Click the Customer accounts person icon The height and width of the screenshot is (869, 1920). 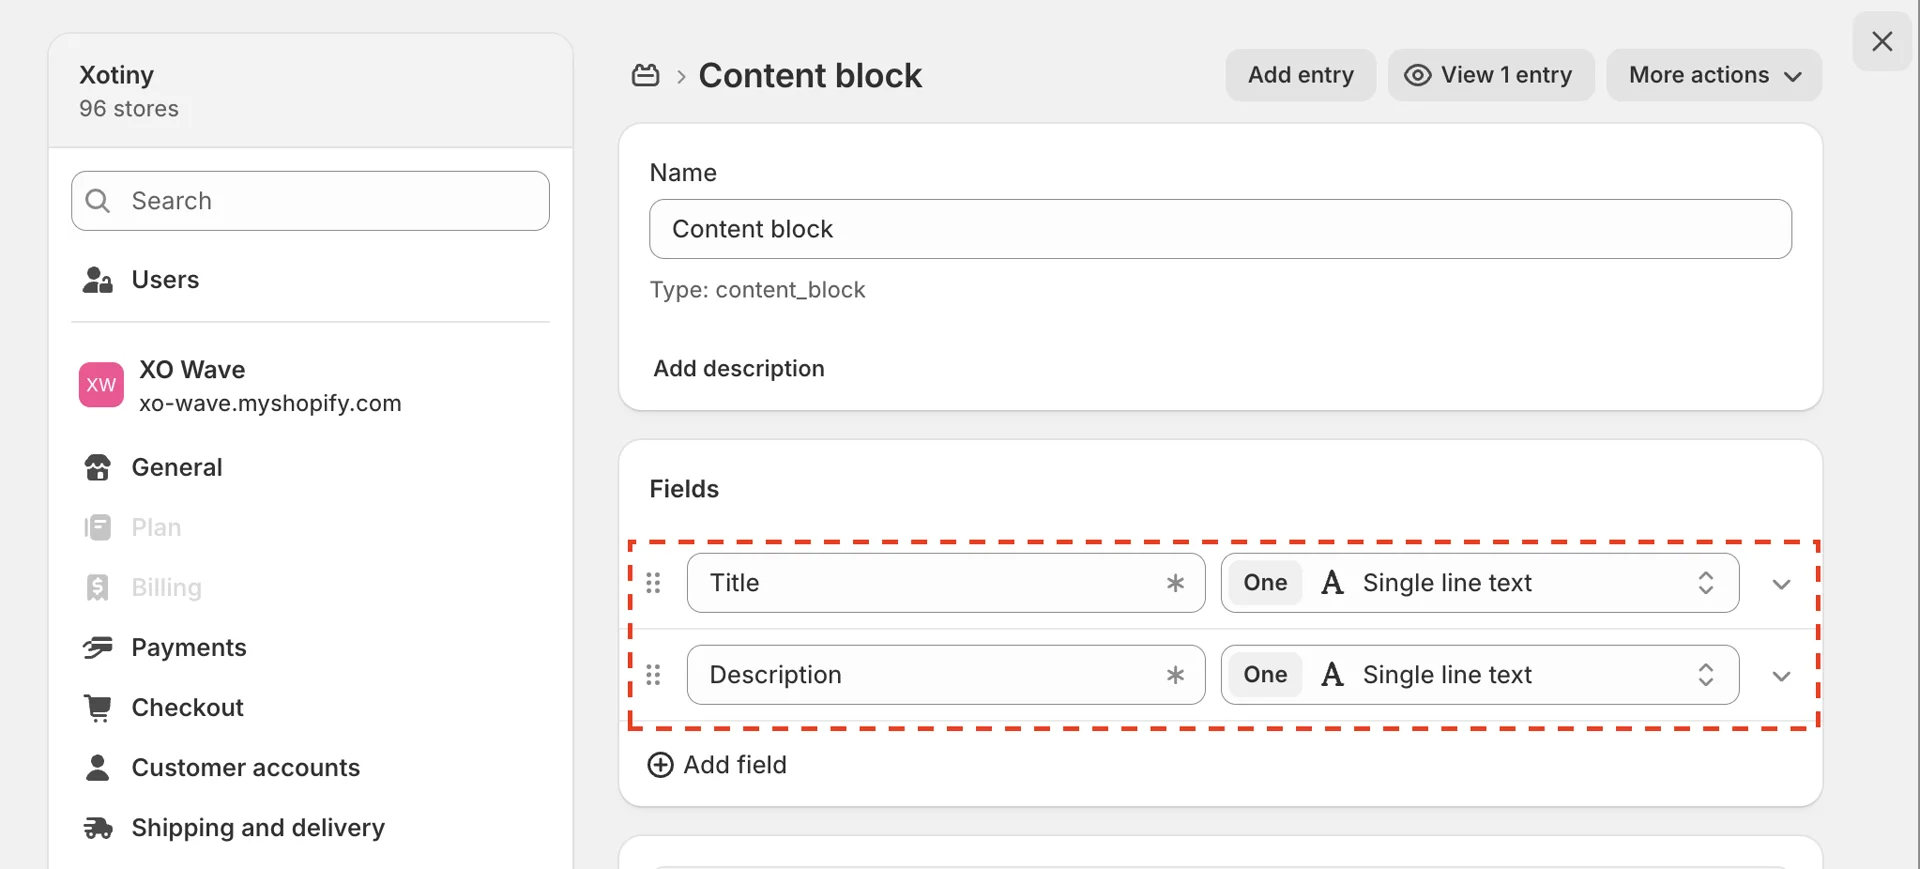[98, 767]
